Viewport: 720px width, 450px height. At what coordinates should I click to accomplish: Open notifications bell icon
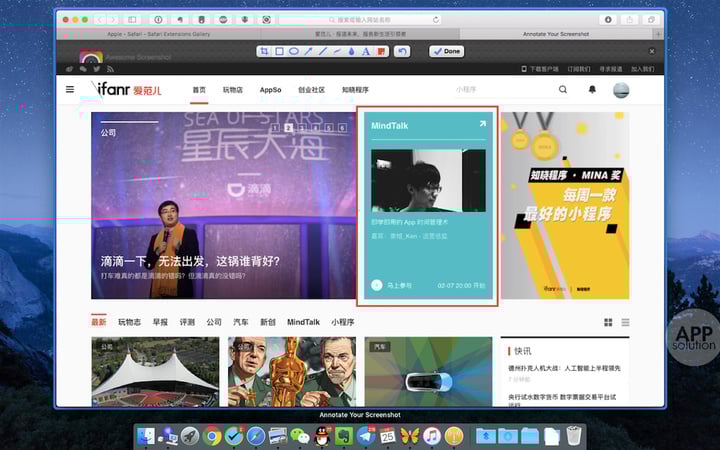click(592, 90)
